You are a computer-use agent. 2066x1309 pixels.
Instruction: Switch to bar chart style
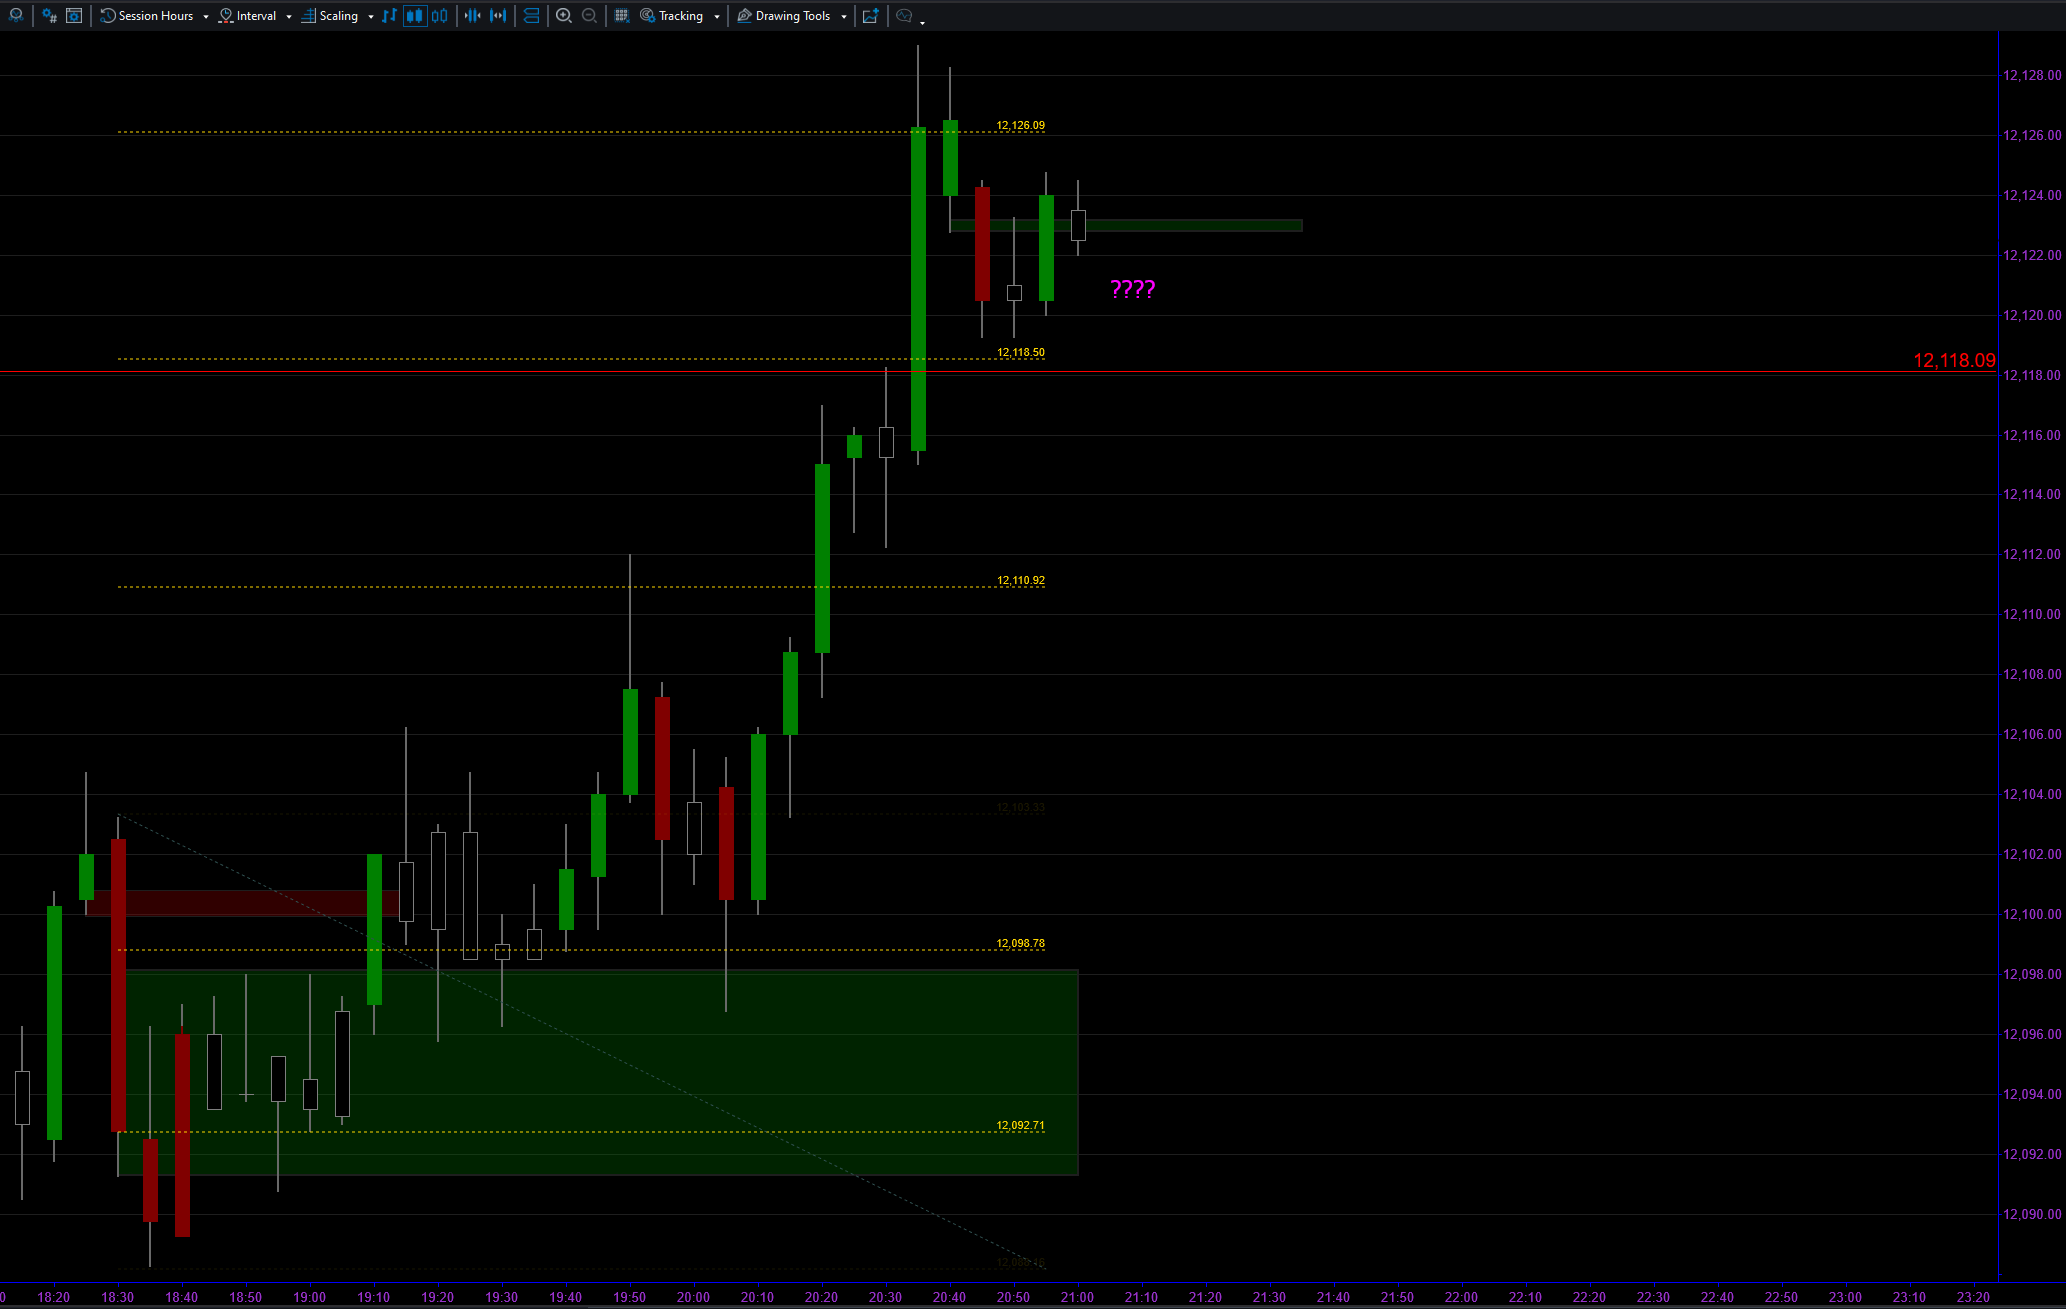coord(389,15)
